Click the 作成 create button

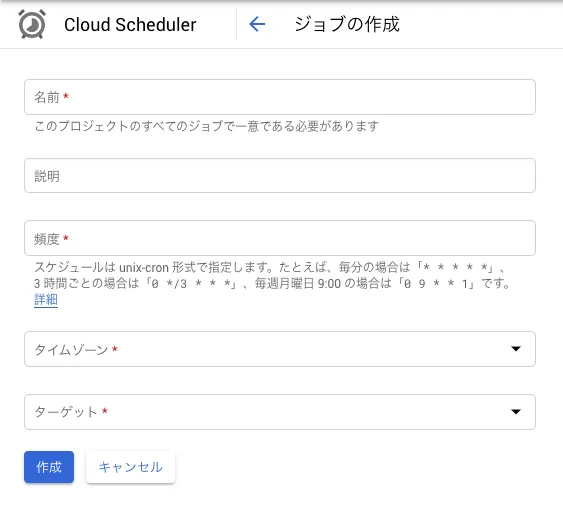49,467
